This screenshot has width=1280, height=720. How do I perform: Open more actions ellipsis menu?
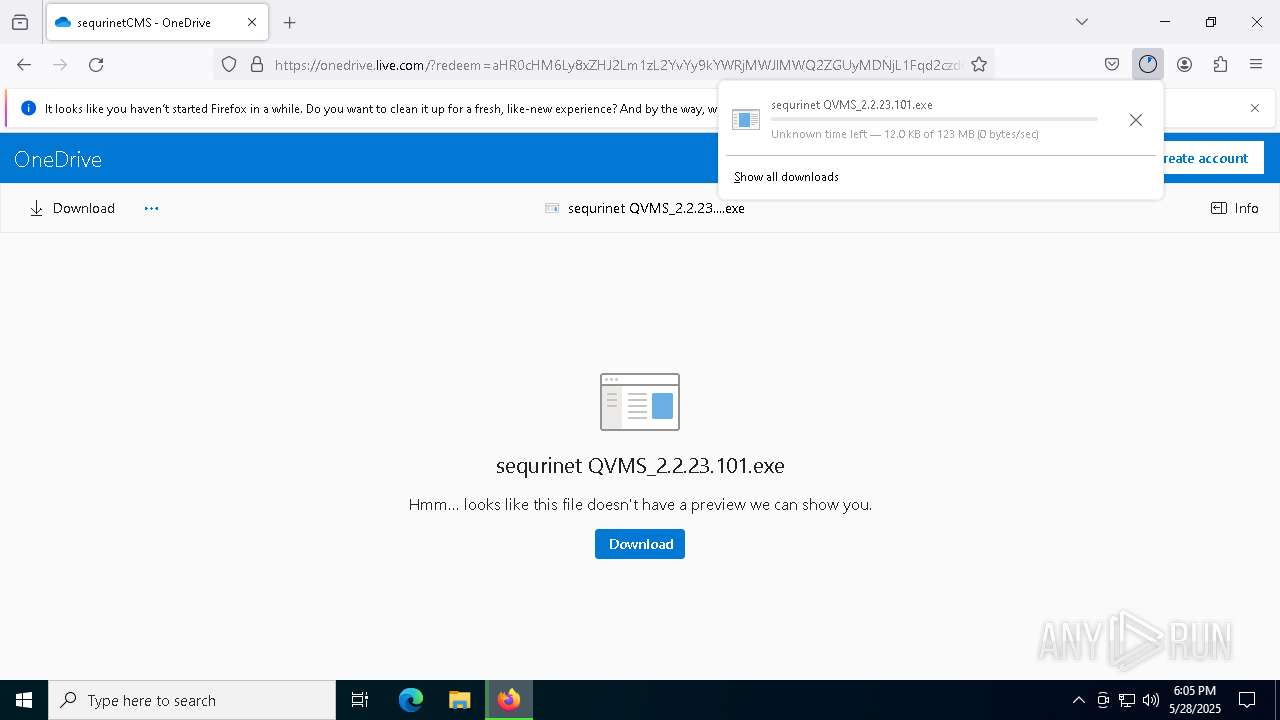point(151,208)
